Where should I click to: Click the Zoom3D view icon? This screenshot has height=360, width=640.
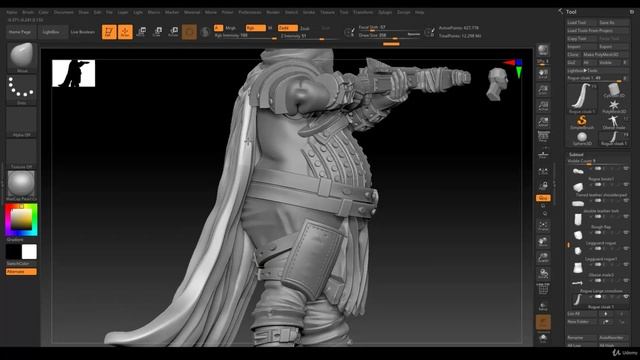click(x=543, y=258)
